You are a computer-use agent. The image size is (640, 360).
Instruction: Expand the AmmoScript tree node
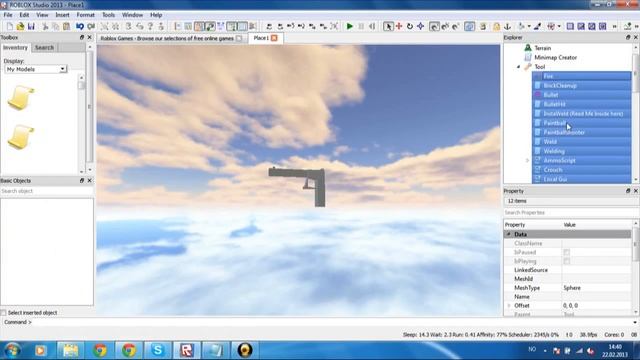coord(527,160)
